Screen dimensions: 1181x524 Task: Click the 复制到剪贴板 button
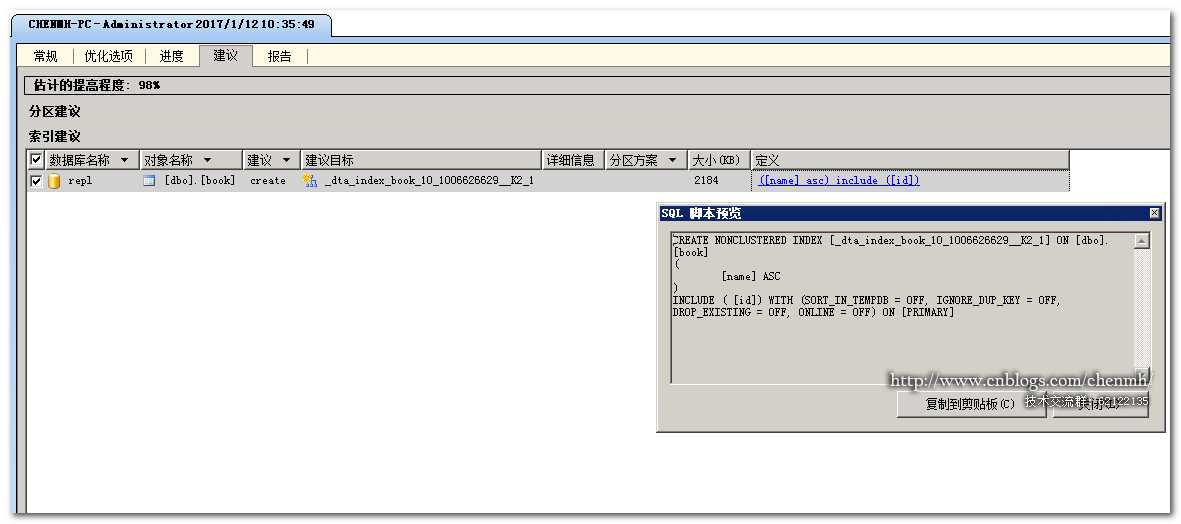pos(970,404)
